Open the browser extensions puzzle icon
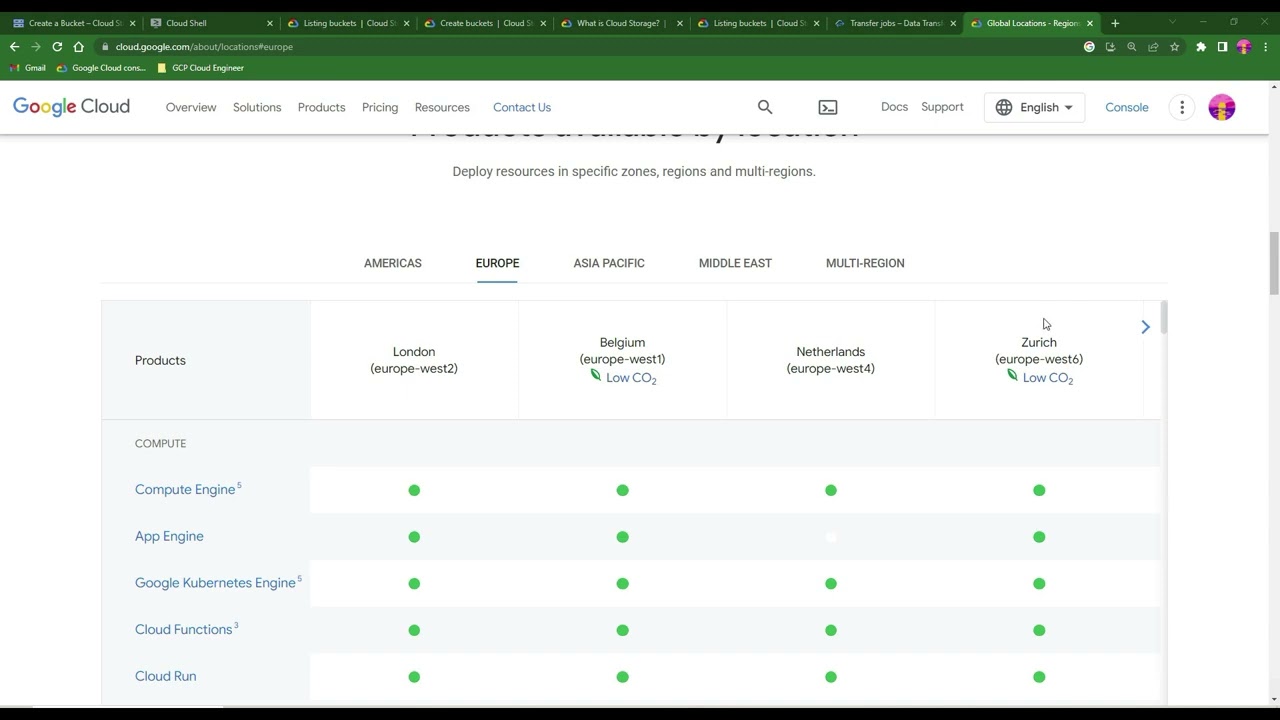This screenshot has height=720, width=1280. tap(1201, 47)
